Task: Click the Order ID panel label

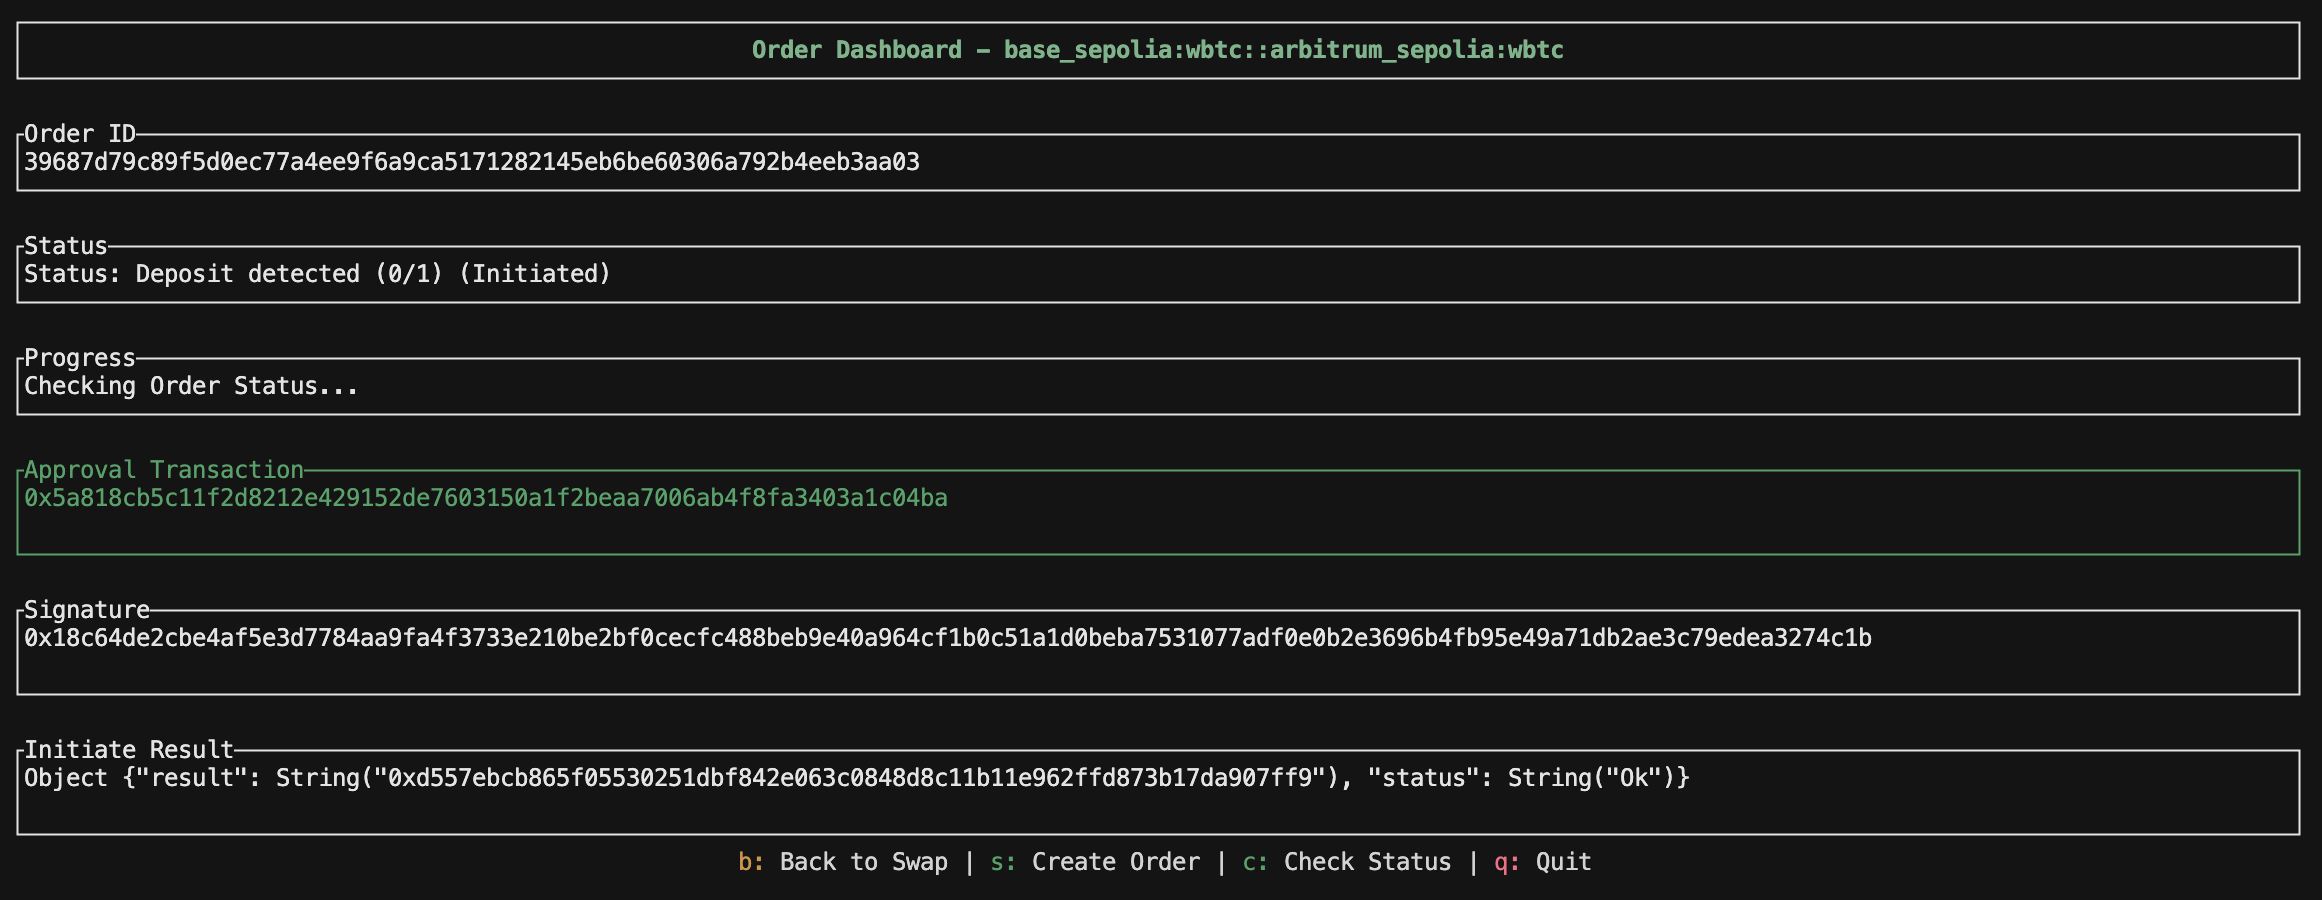Action: tap(80, 134)
